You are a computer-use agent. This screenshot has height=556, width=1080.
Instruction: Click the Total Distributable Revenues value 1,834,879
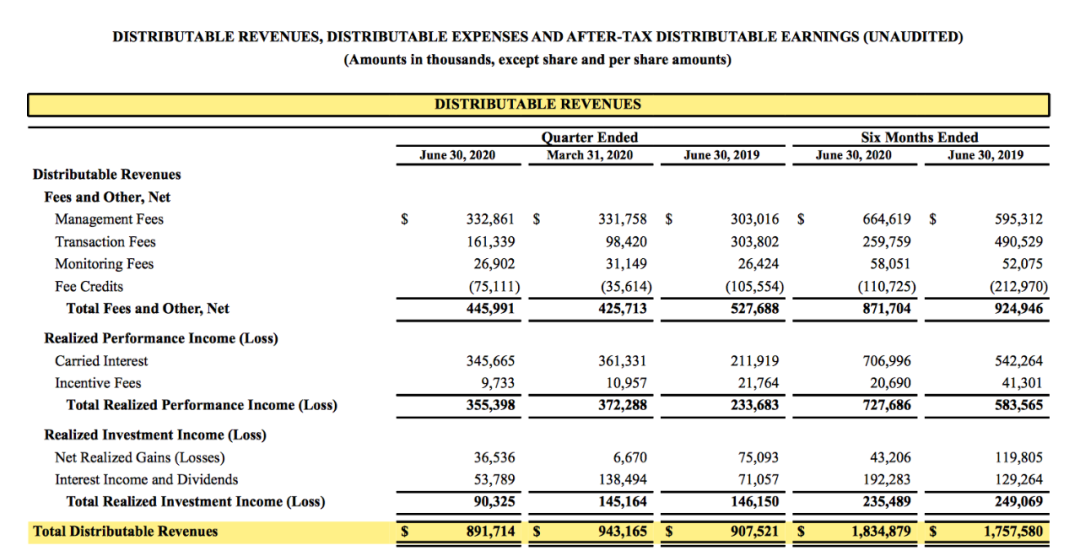click(x=880, y=531)
